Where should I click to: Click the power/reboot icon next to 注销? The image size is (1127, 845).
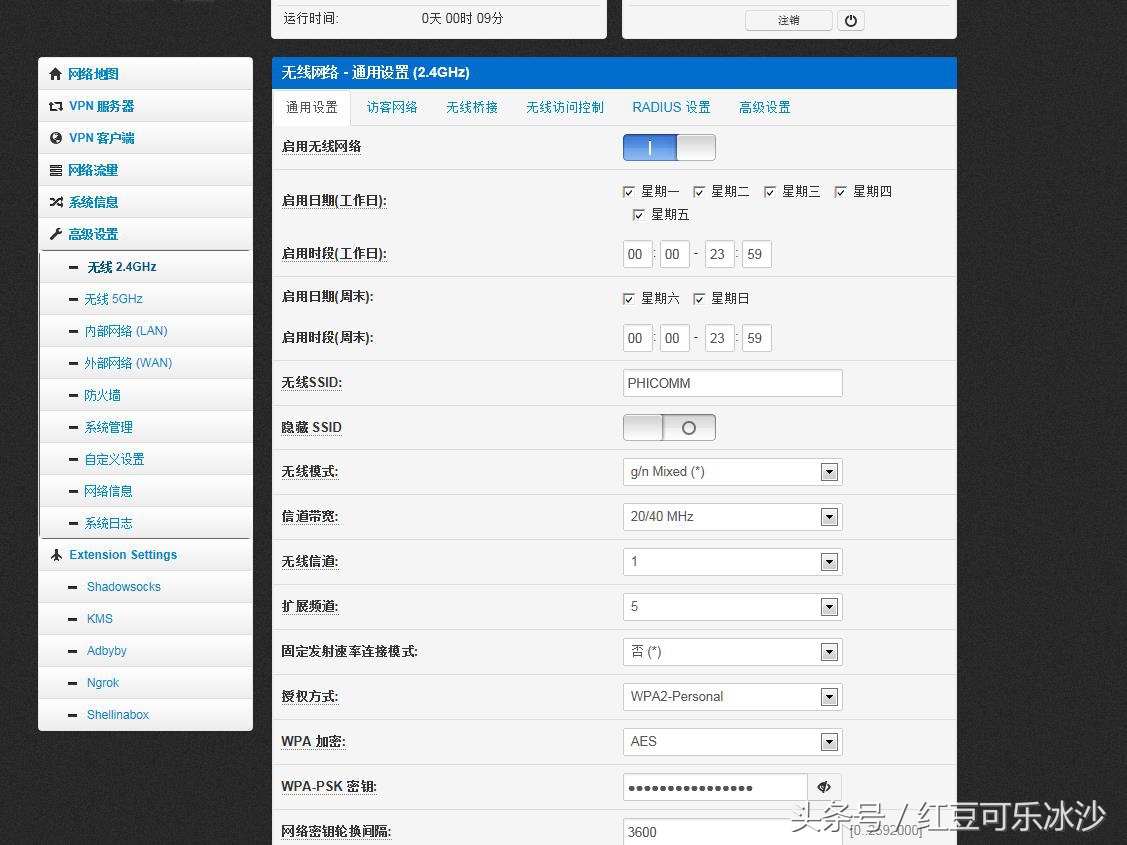tap(850, 20)
